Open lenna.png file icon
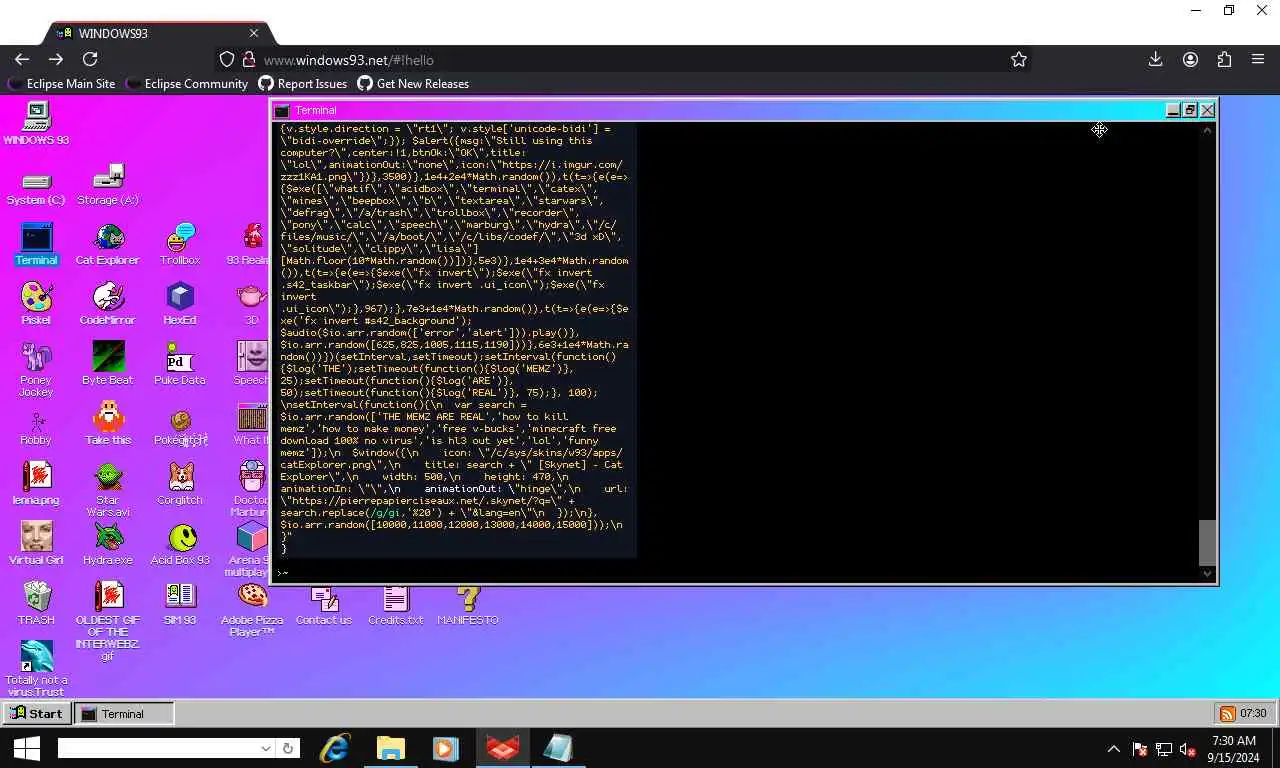The height and width of the screenshot is (768, 1280). (36, 484)
